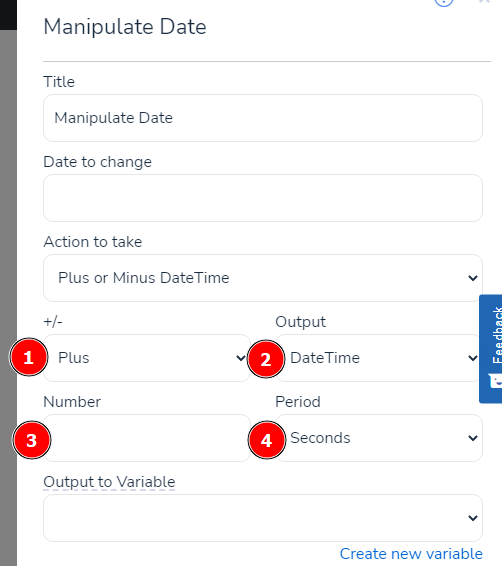The image size is (502, 566).
Task: Close the Manipulate Date panel
Action: (484, 2)
